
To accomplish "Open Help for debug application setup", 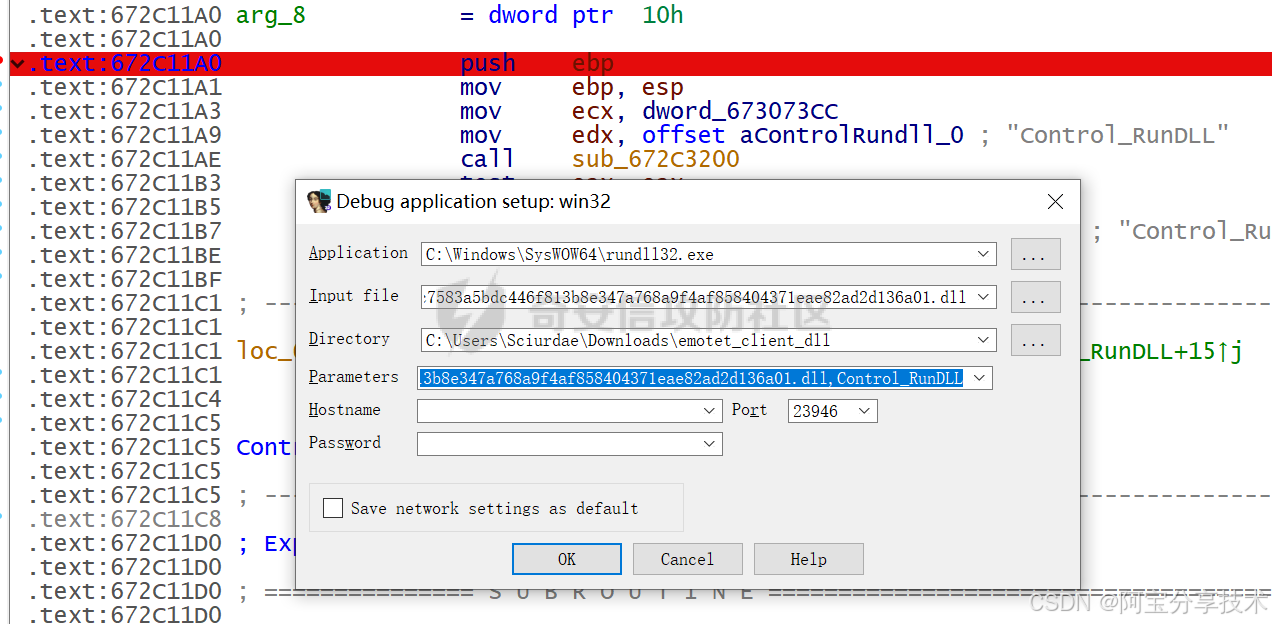I will [808, 559].
